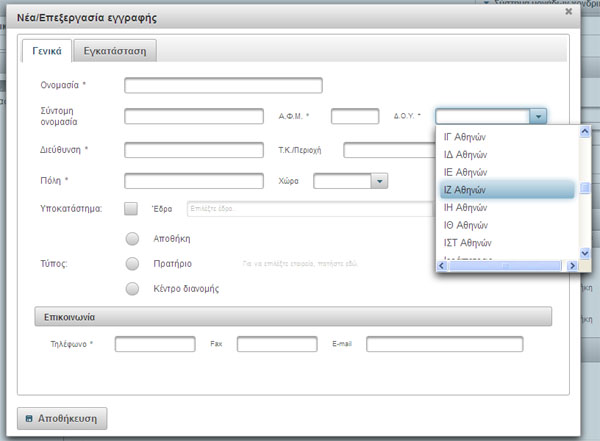Click the Επικοινωνία section header
This screenshot has width=600, height=441.
point(293,317)
